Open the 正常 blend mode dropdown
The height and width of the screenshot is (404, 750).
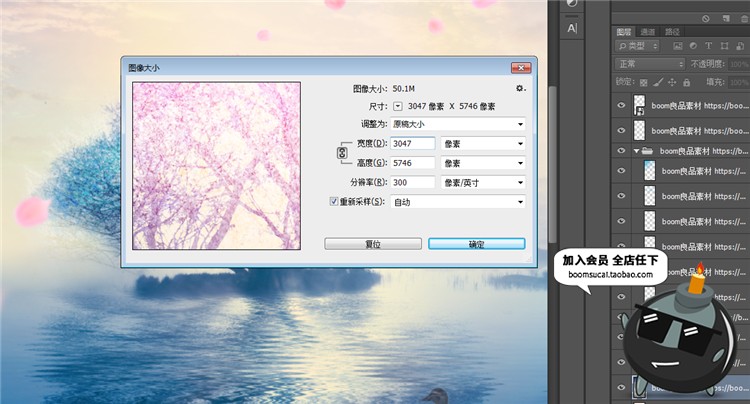(650, 64)
